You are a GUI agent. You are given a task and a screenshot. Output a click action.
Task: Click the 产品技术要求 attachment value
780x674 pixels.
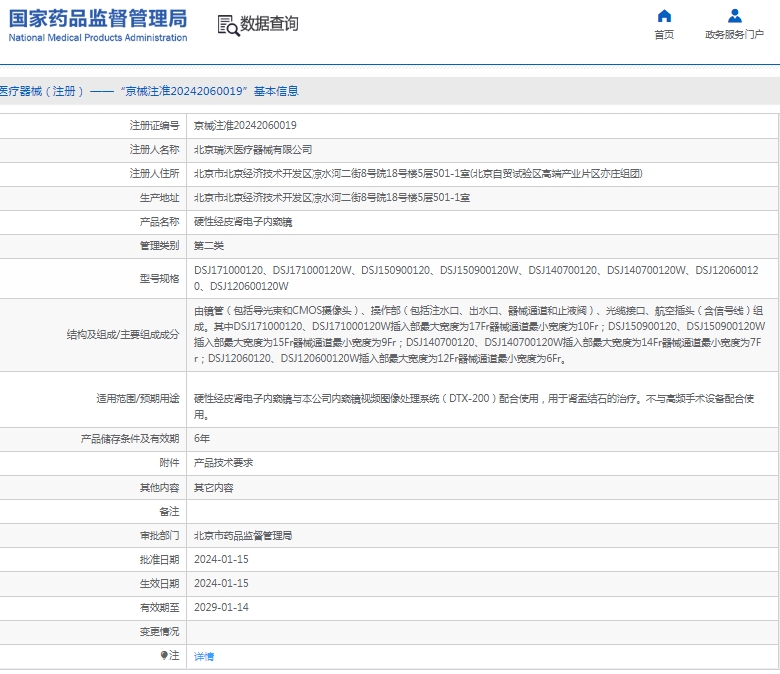coord(223,463)
